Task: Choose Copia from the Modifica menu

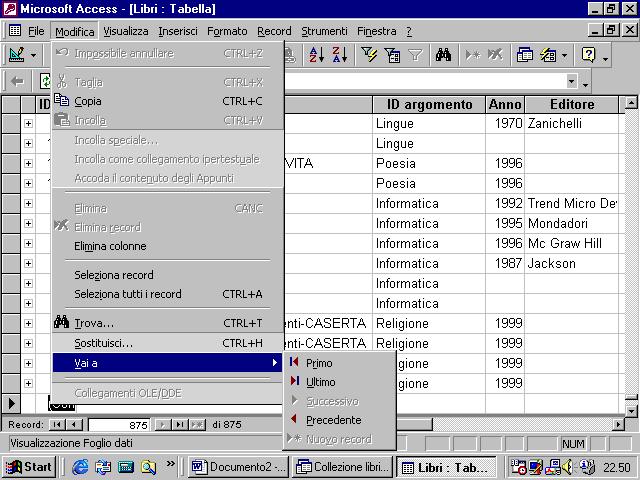Action: click(x=167, y=101)
